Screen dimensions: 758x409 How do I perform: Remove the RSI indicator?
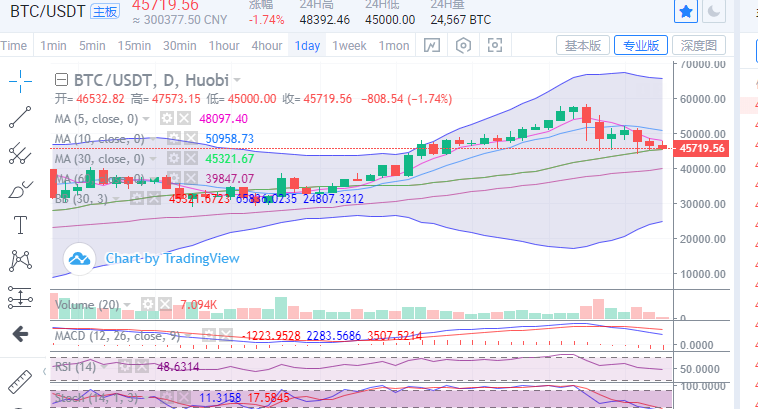point(142,366)
